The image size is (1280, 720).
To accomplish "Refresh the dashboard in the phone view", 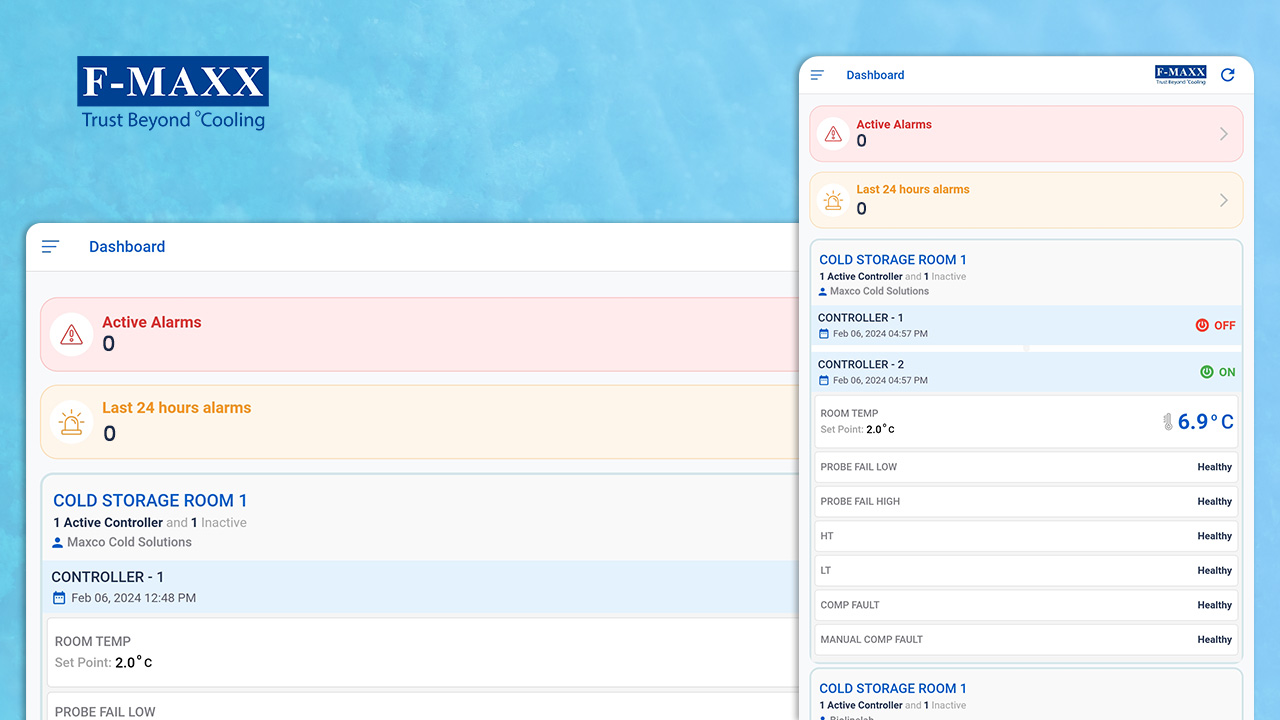I will (x=1228, y=75).
